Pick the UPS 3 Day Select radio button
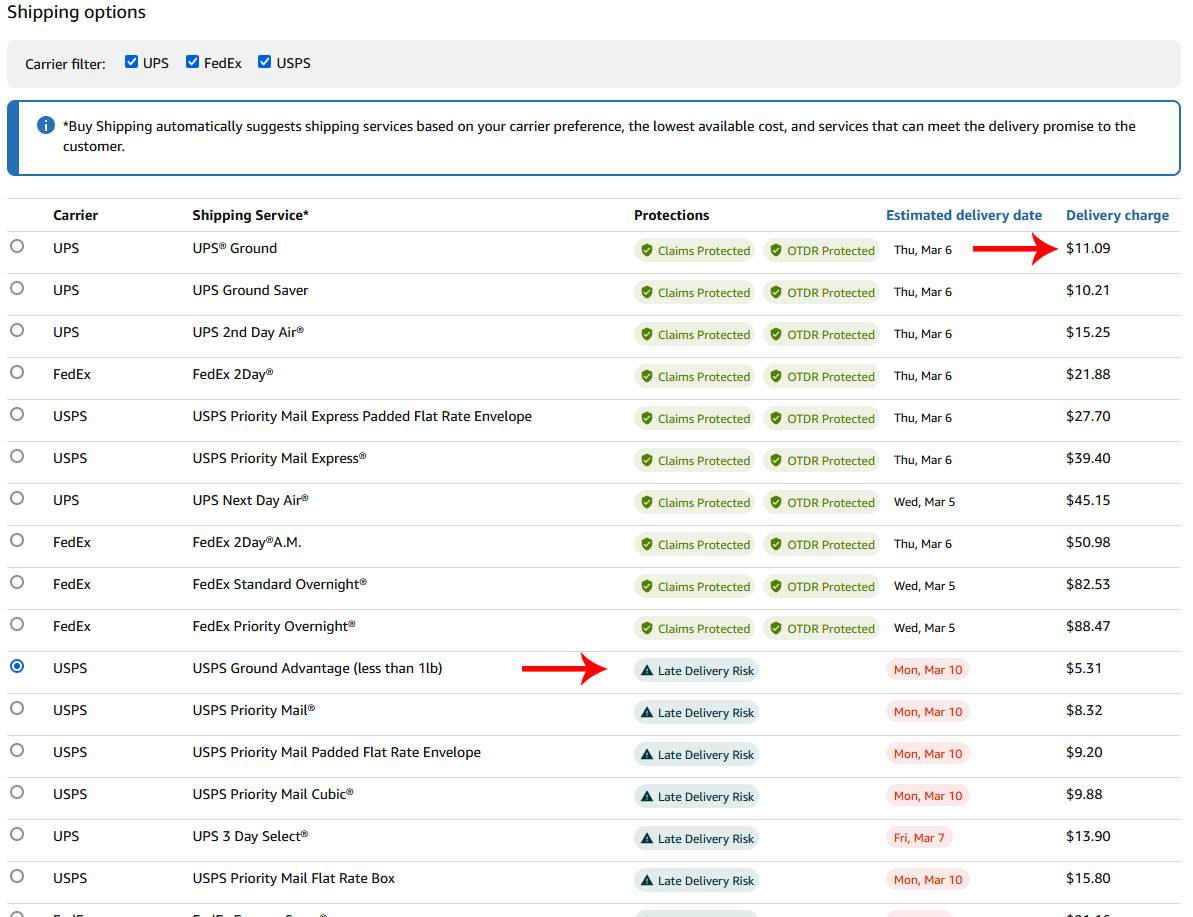 point(17,834)
